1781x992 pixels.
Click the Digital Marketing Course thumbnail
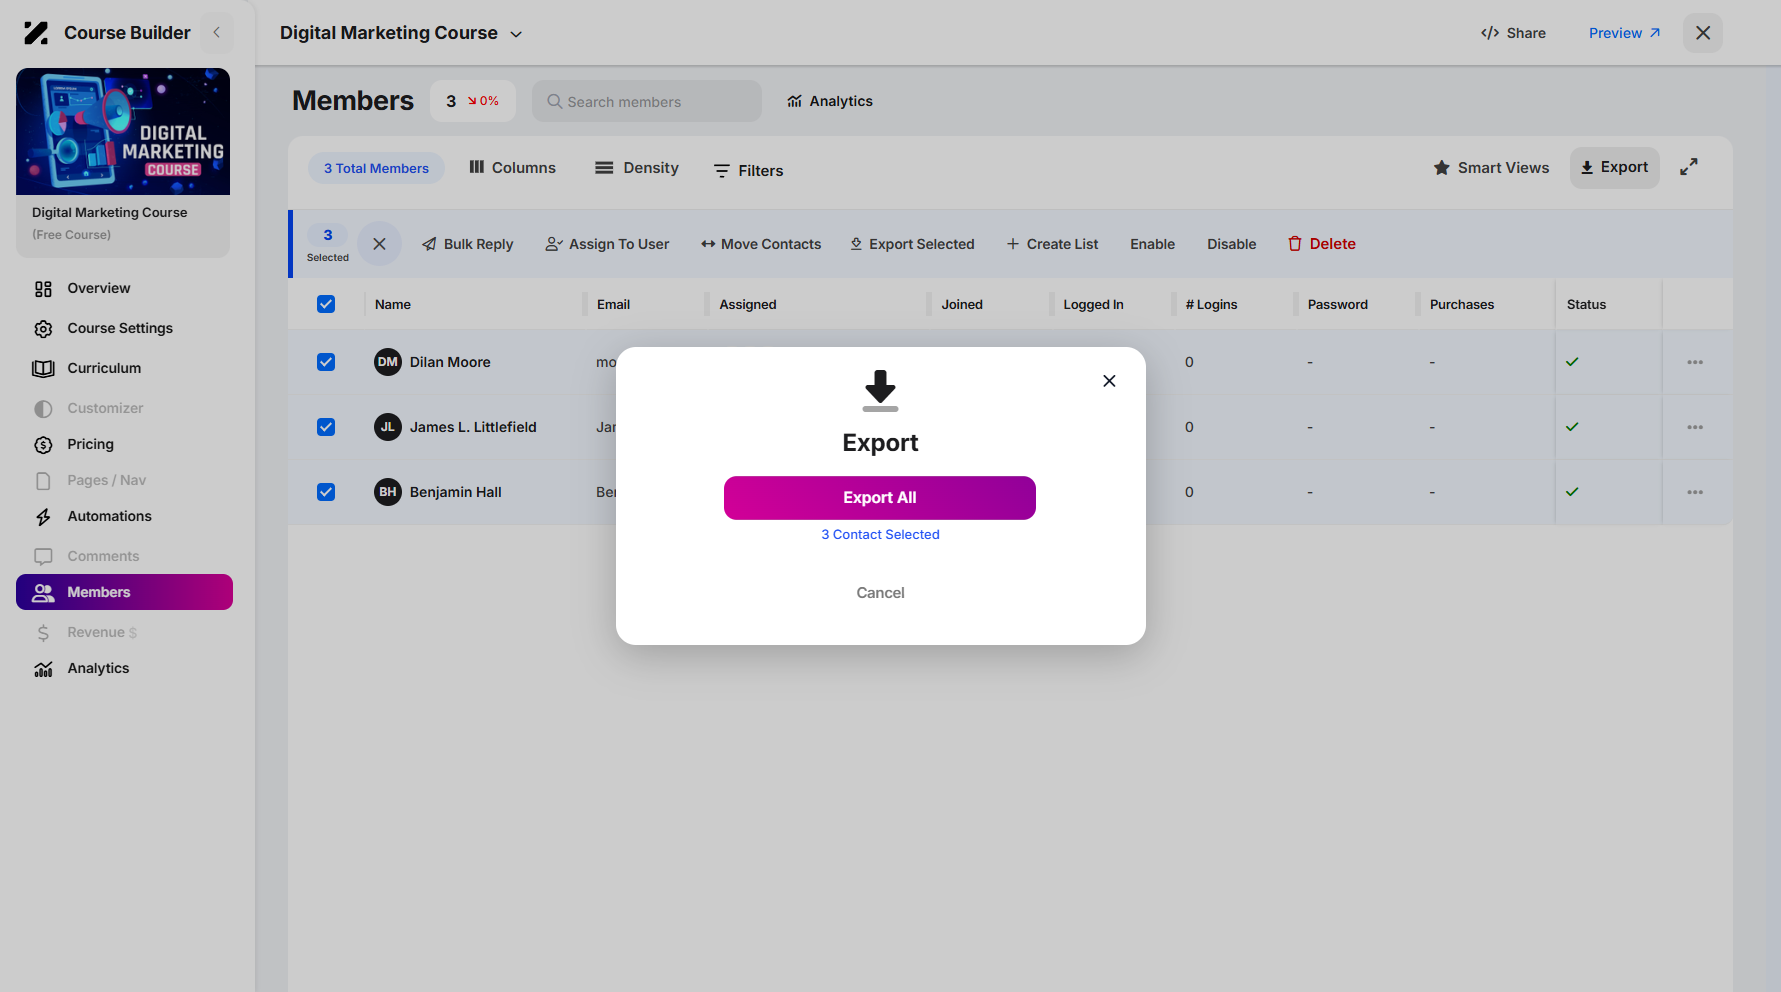[123, 131]
